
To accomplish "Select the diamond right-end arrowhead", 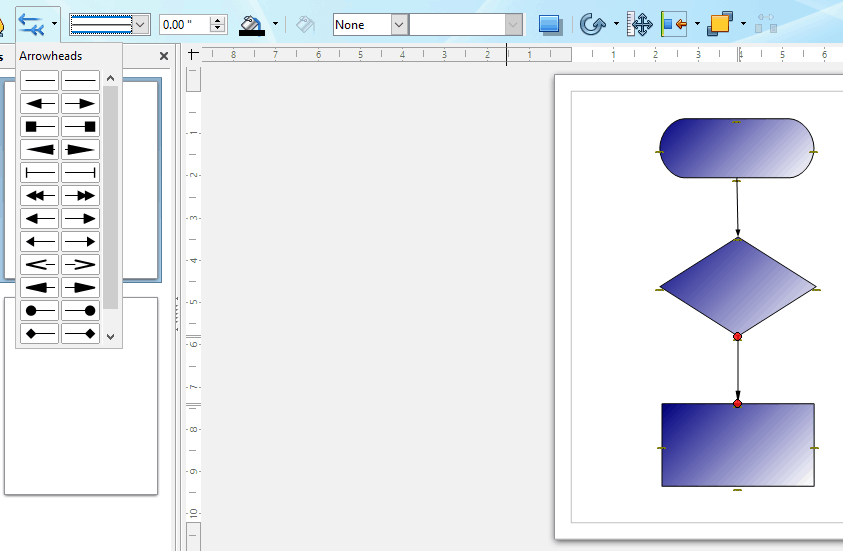I will (80, 334).
